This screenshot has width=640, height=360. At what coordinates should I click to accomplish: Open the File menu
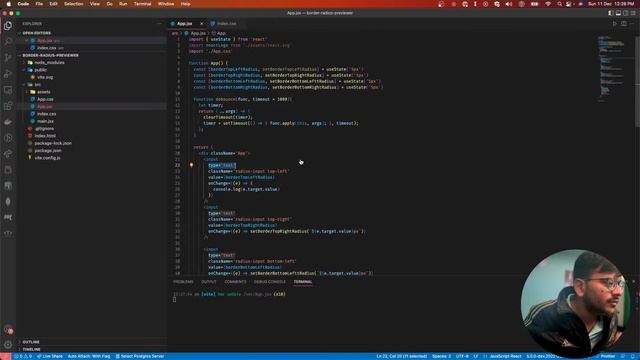tap(39, 4)
